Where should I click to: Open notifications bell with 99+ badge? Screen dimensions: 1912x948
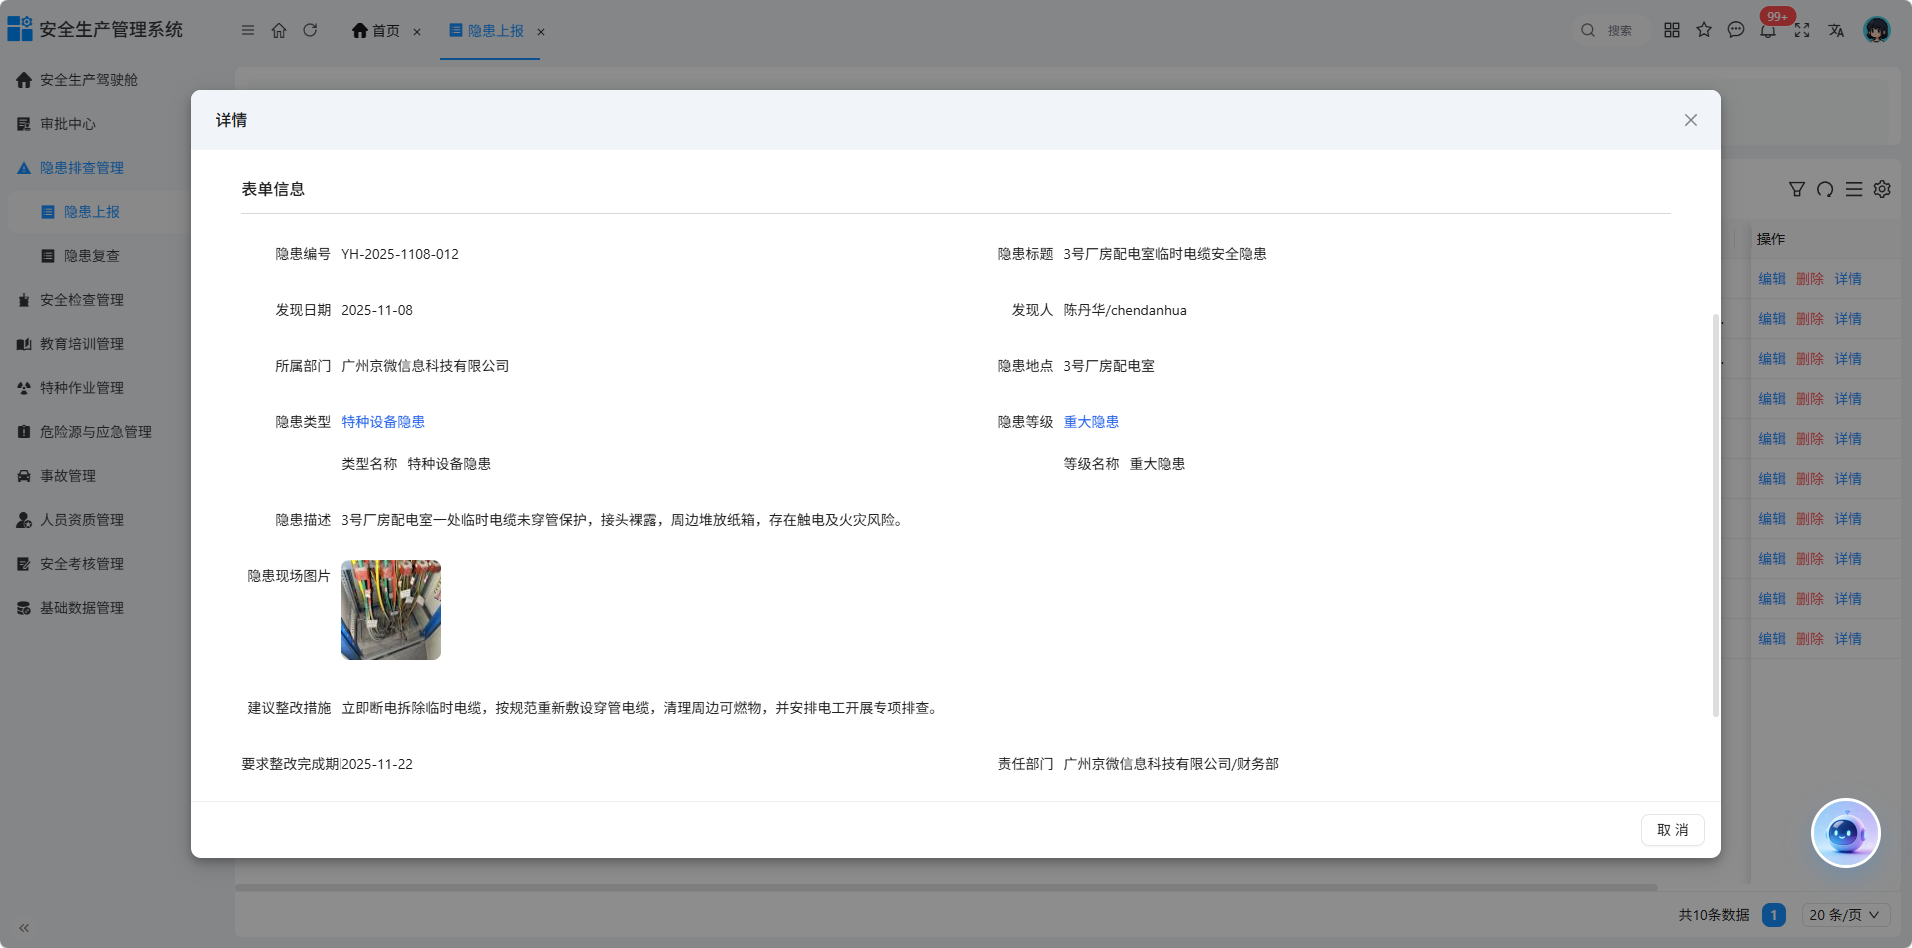point(1769,30)
